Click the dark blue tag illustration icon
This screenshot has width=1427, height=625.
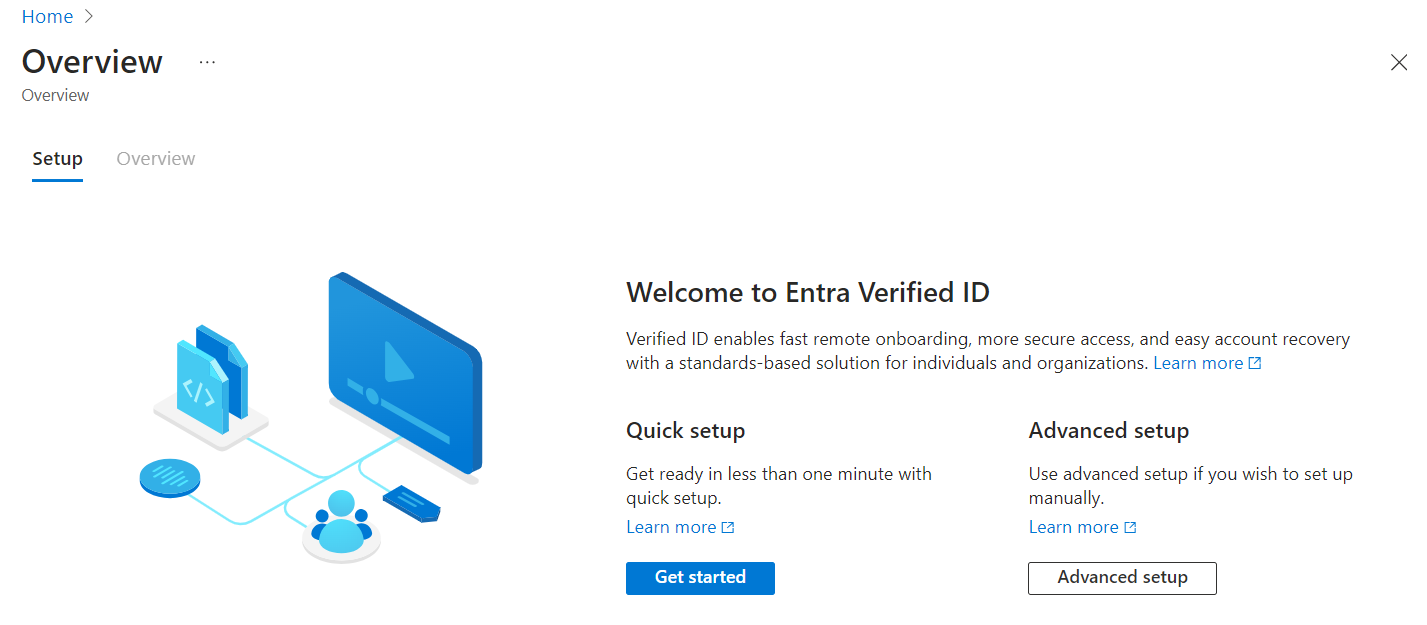click(412, 502)
